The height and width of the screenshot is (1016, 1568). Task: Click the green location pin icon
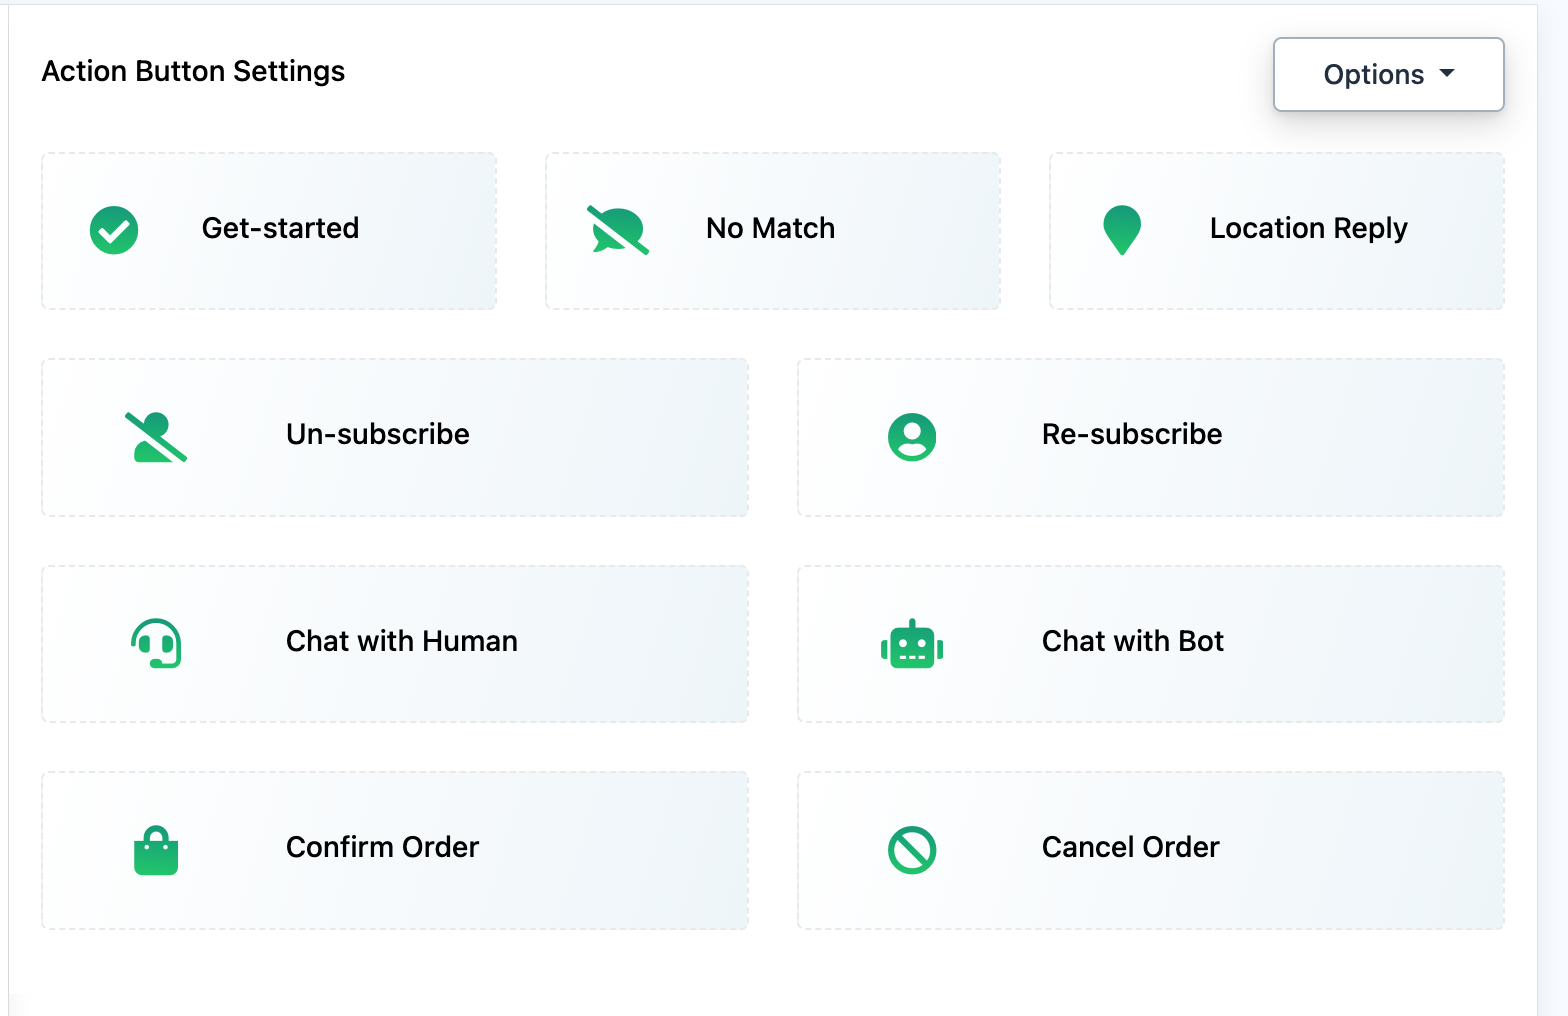1122,230
